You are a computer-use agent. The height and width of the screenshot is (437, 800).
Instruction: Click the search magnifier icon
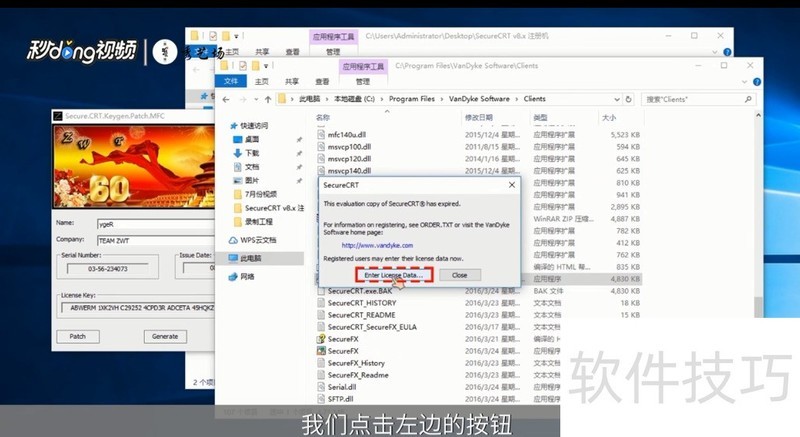click(748, 99)
